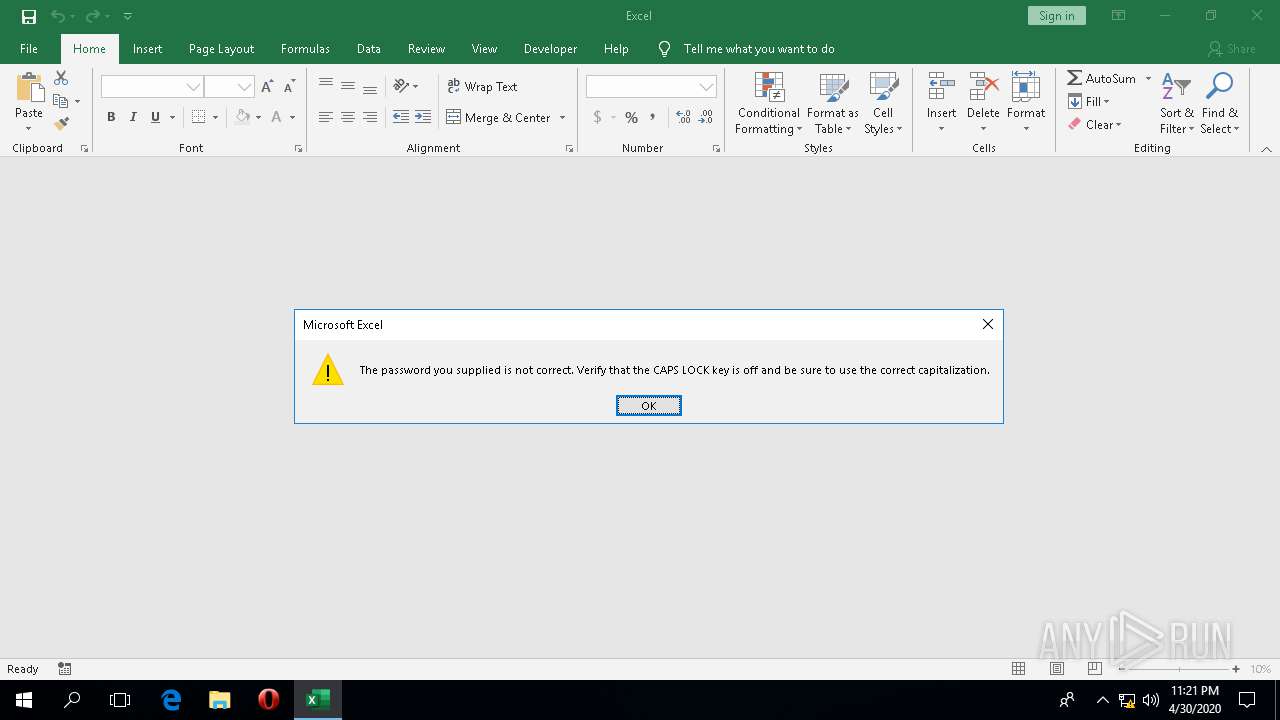The width and height of the screenshot is (1280, 720).
Task: Toggle Center alignment
Action: click(348, 117)
